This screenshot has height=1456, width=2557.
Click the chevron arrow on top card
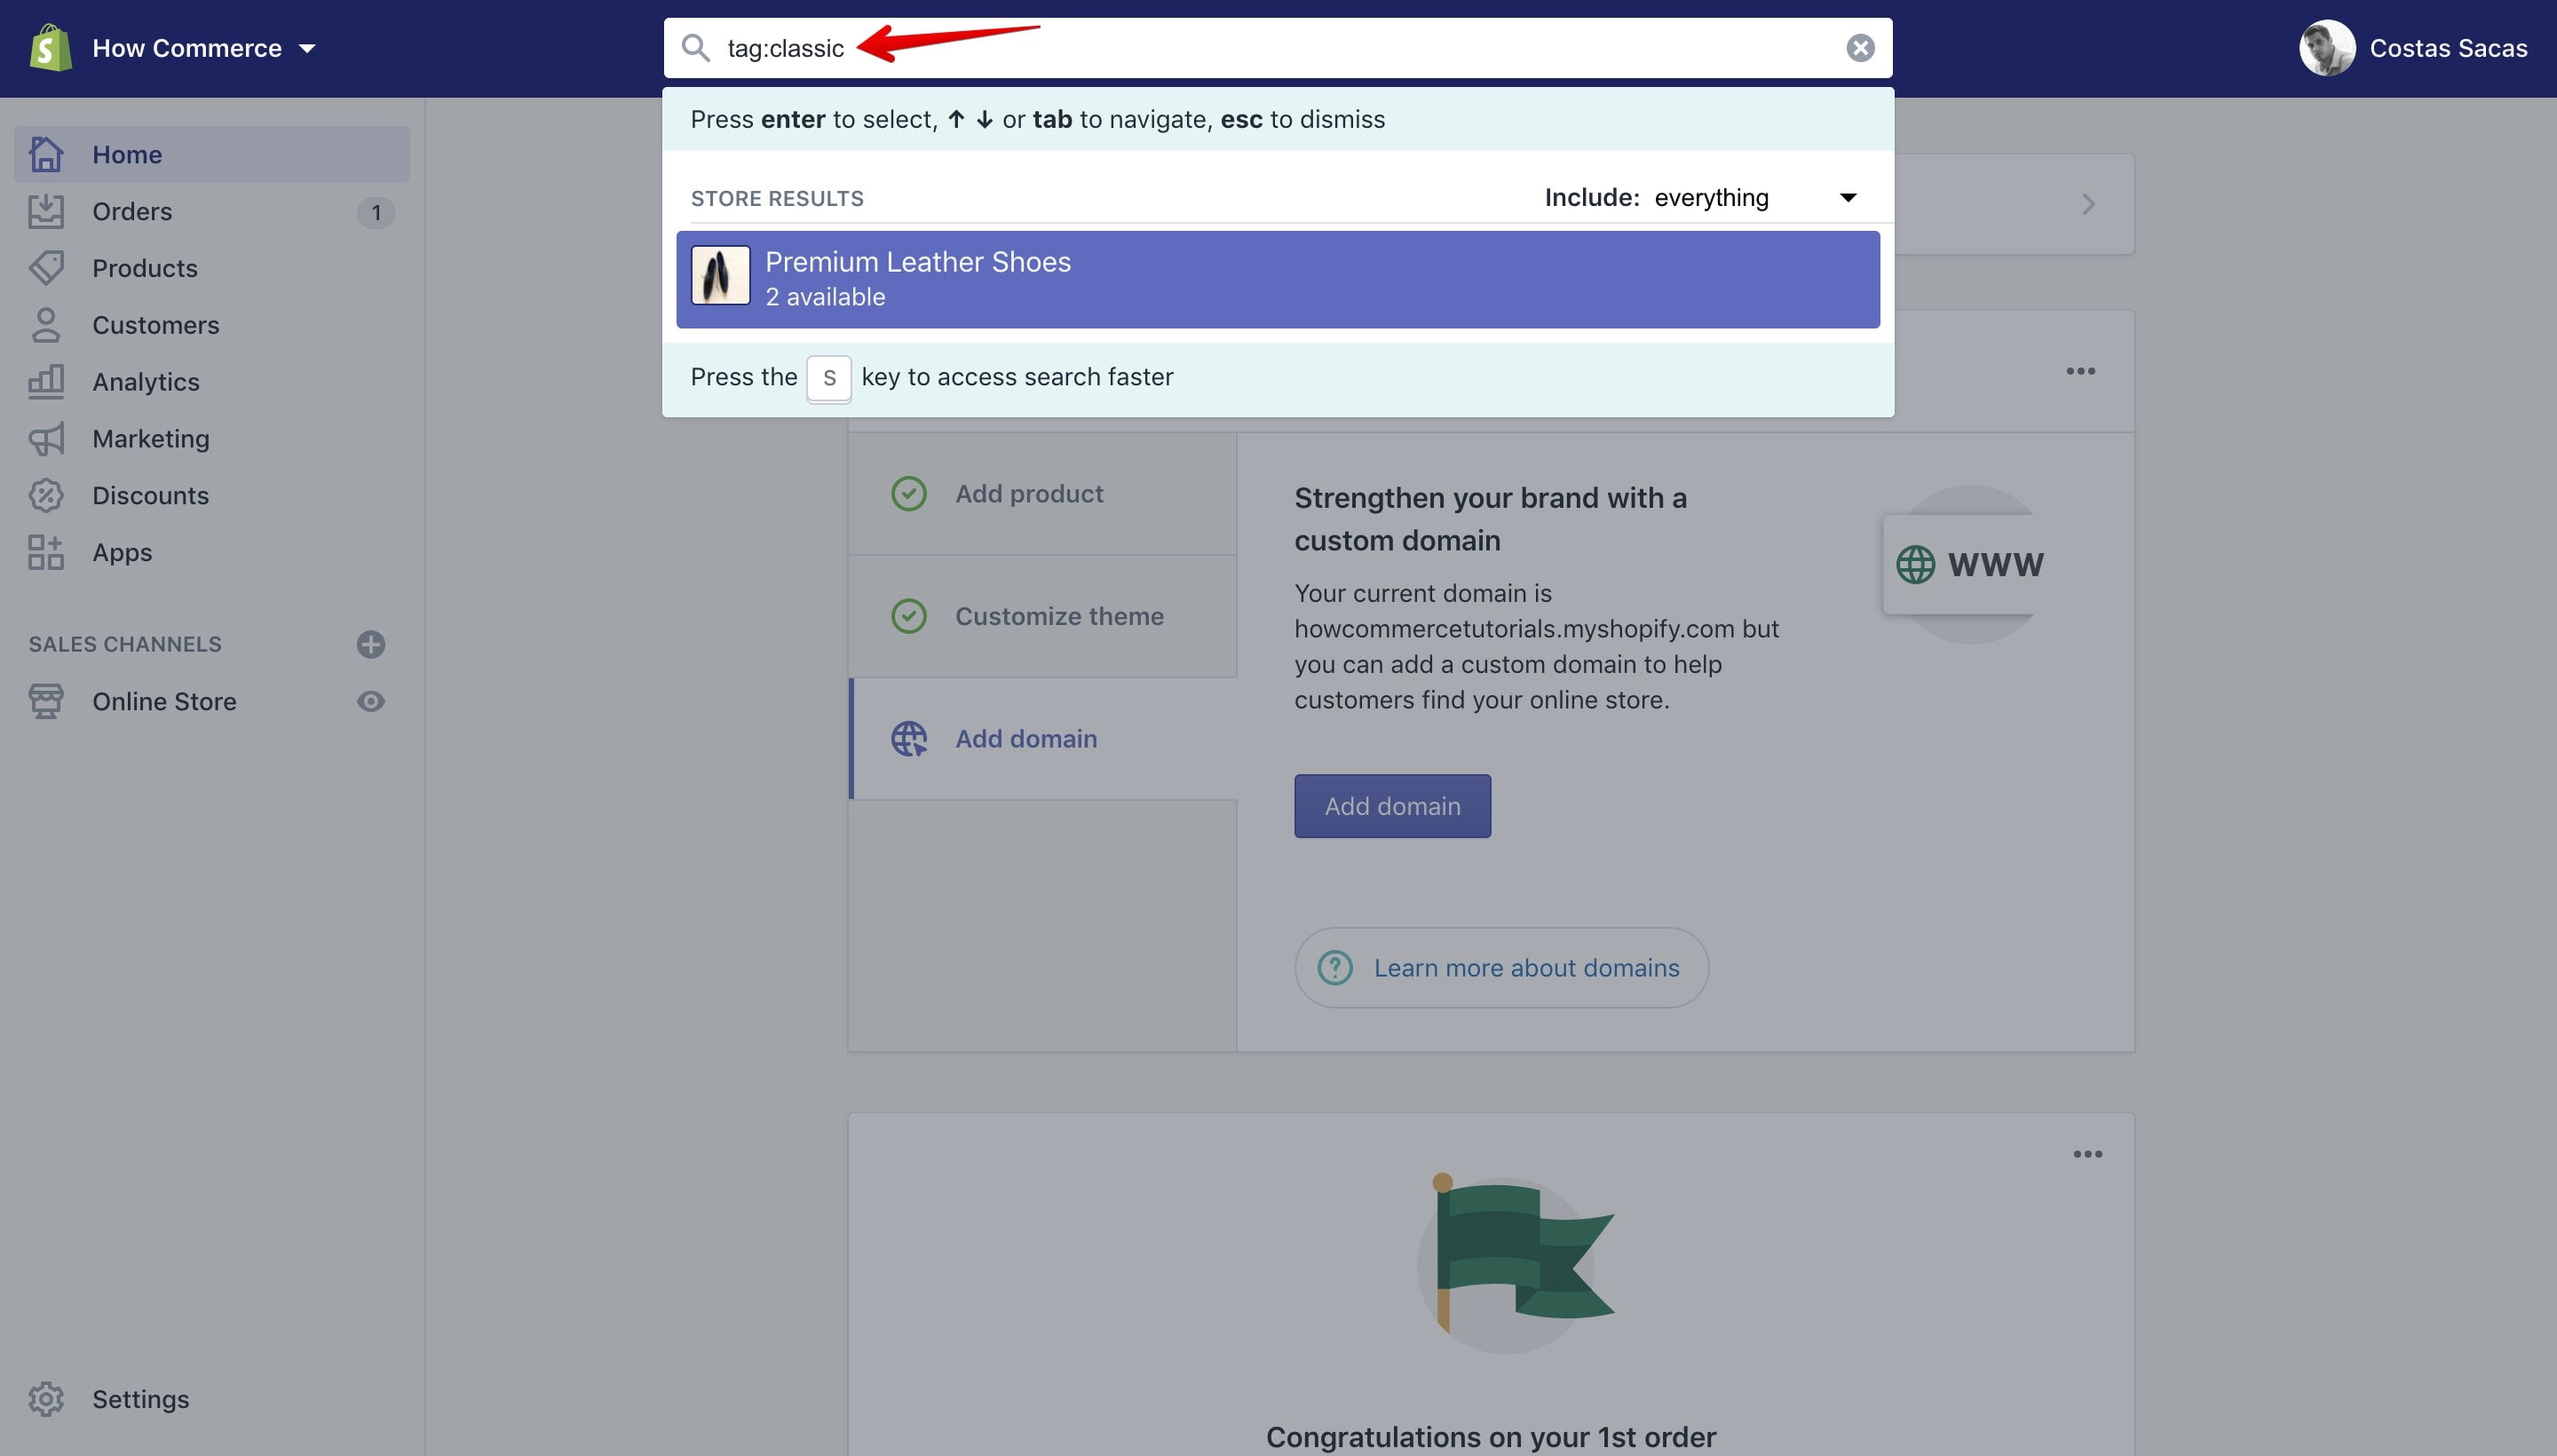(2088, 204)
